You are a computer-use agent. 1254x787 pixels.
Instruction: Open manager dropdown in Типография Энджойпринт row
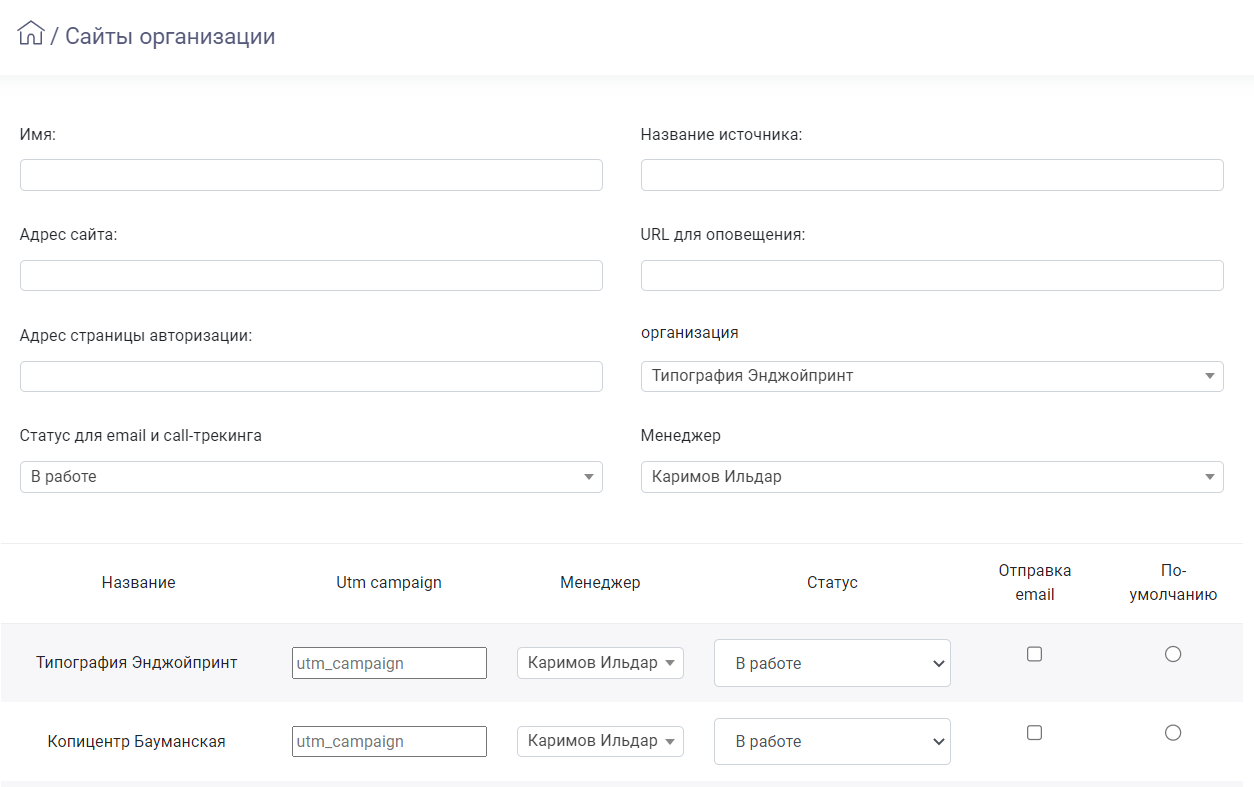[600, 663]
